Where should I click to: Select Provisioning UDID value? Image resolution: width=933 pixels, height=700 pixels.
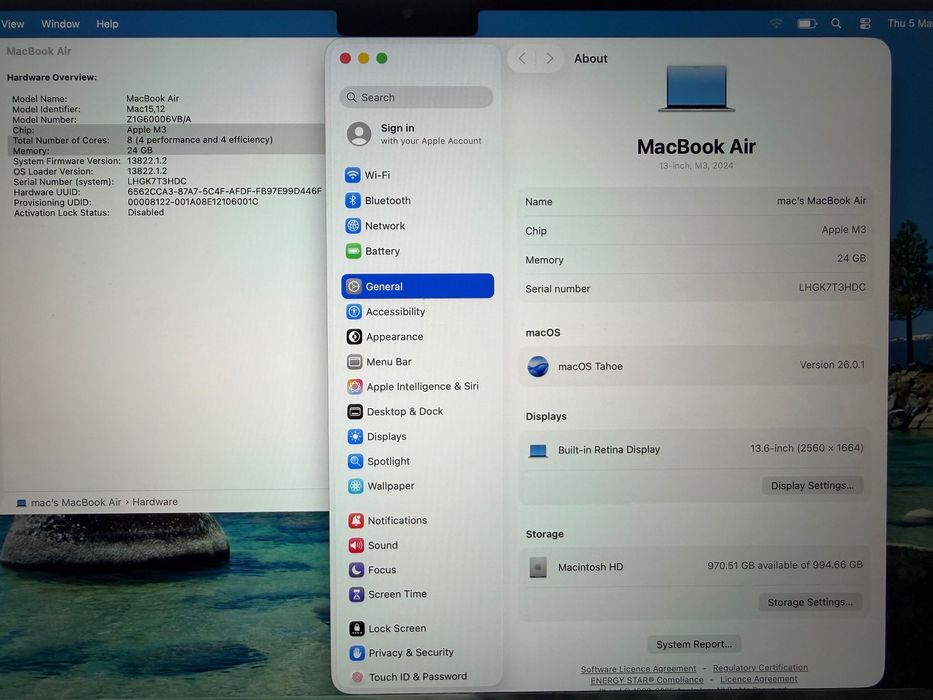click(193, 202)
